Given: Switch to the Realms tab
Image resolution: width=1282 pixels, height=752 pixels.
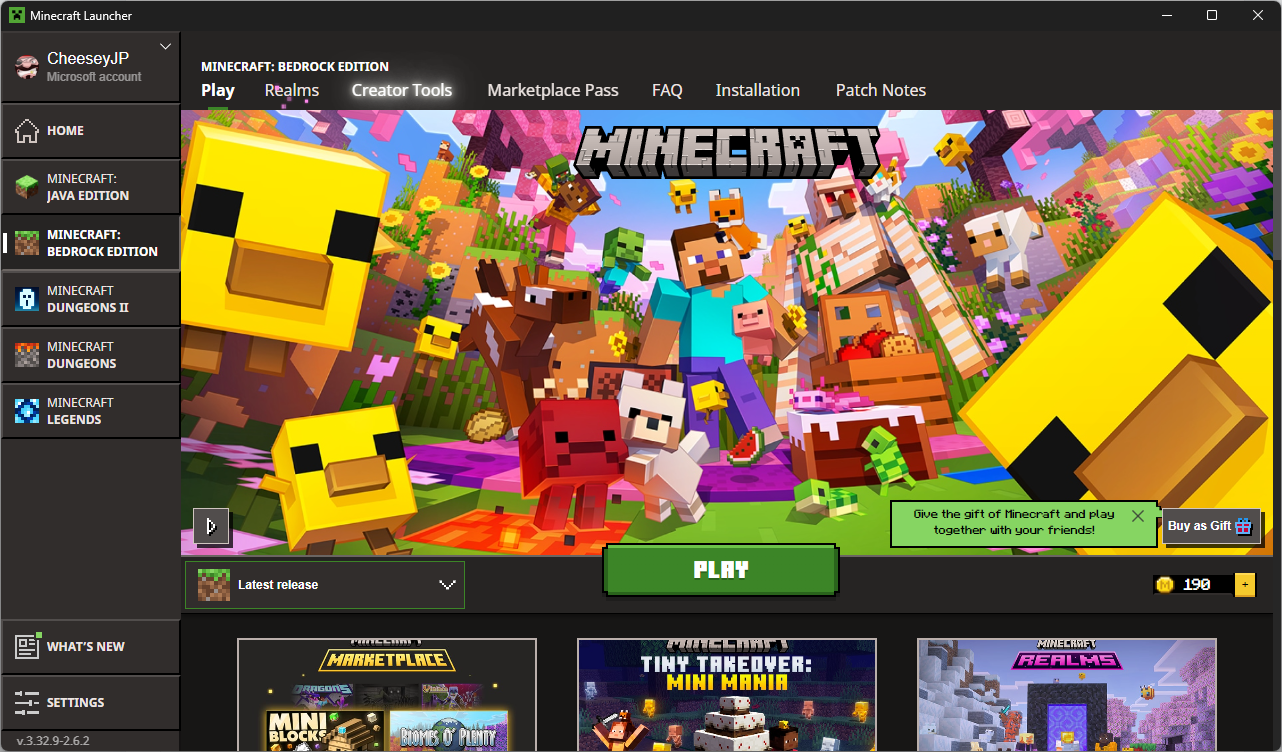Looking at the screenshot, I should pyautogui.click(x=292, y=90).
